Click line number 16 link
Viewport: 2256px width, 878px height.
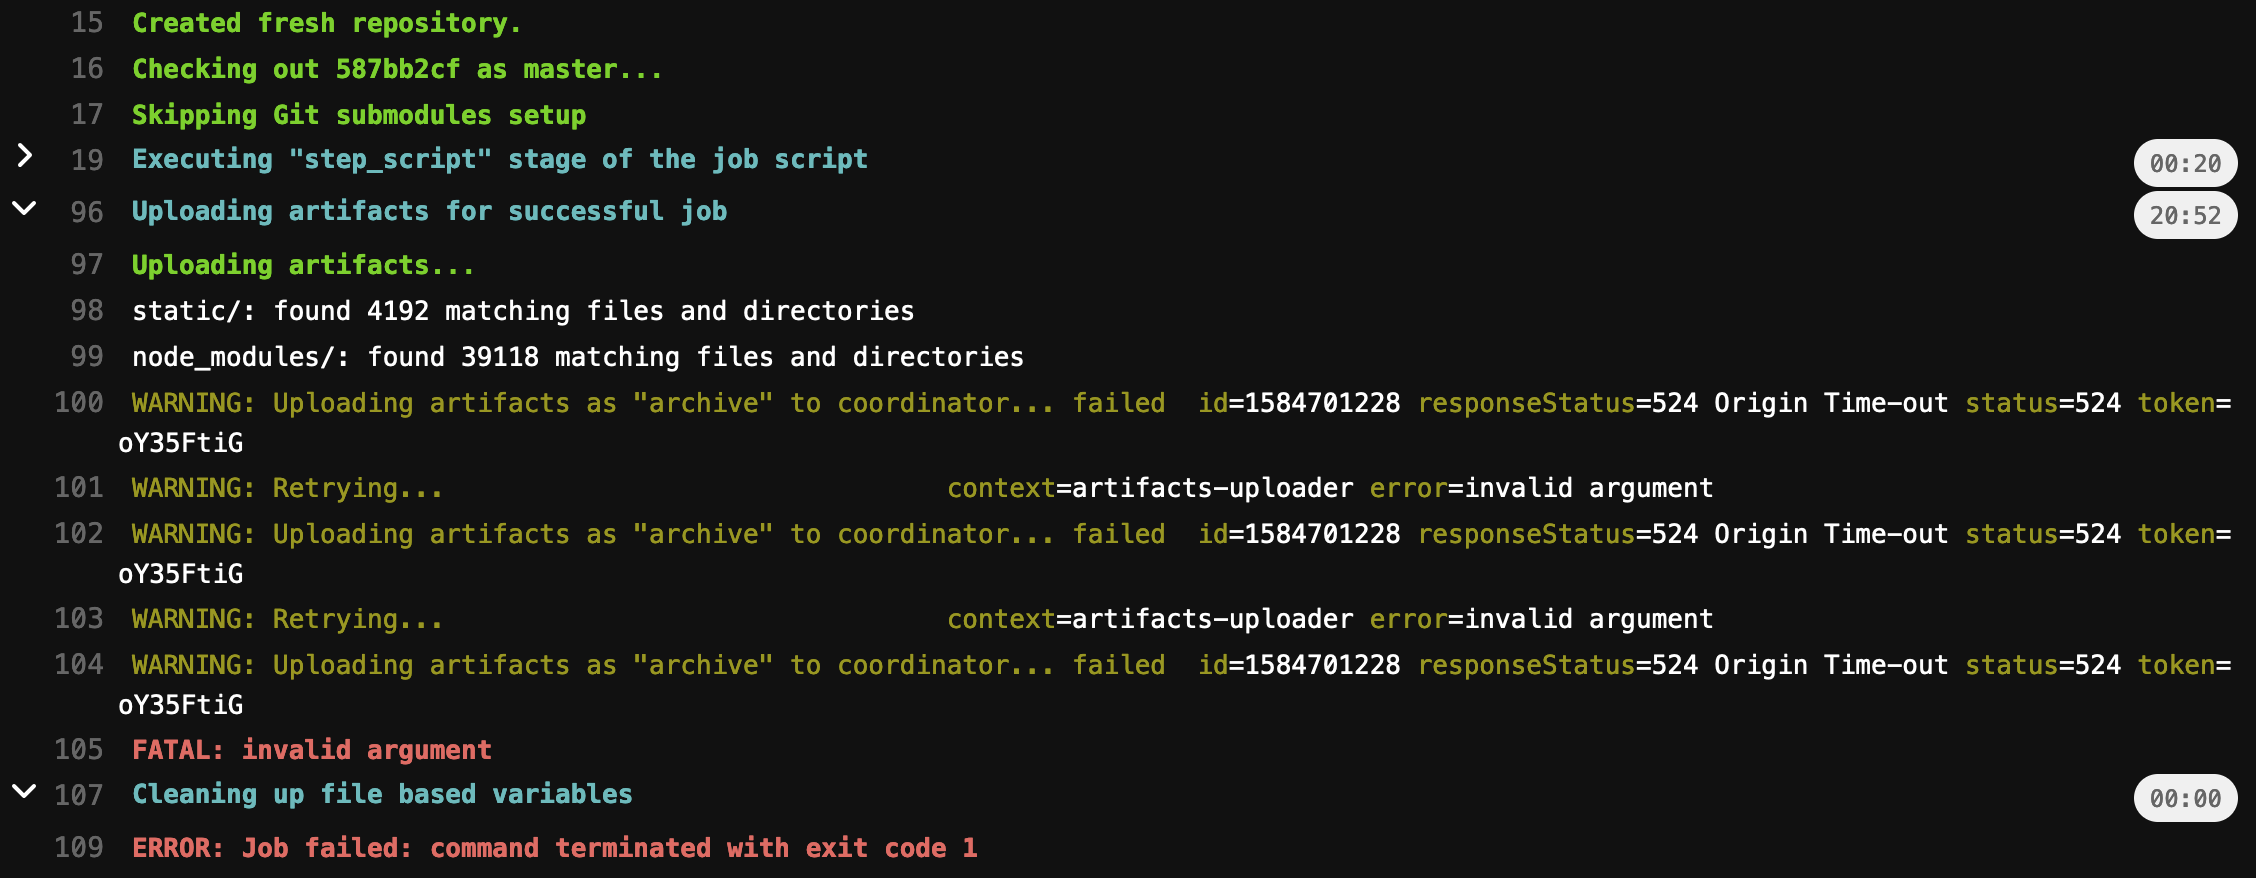(x=87, y=68)
